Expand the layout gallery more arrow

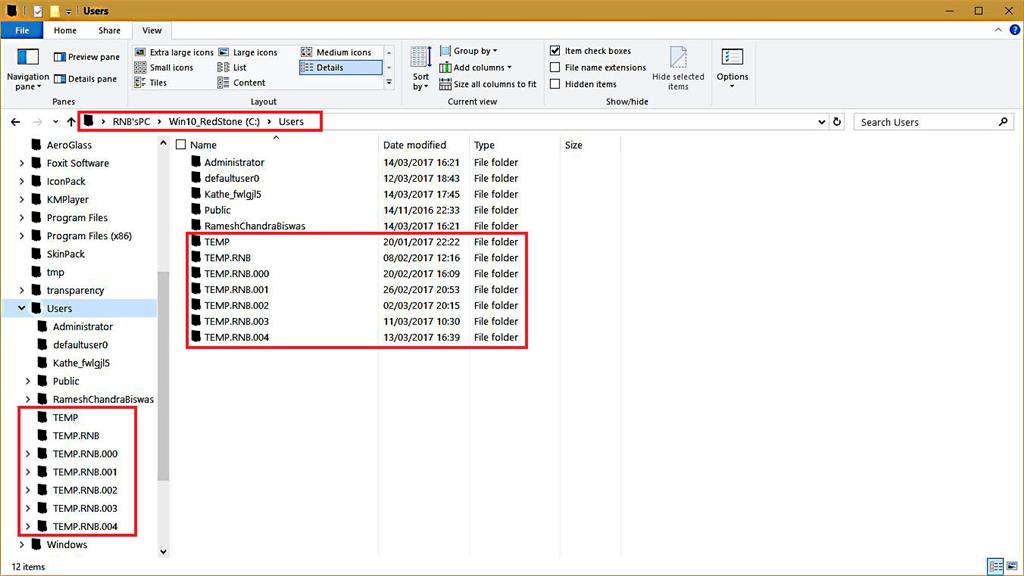tap(389, 82)
